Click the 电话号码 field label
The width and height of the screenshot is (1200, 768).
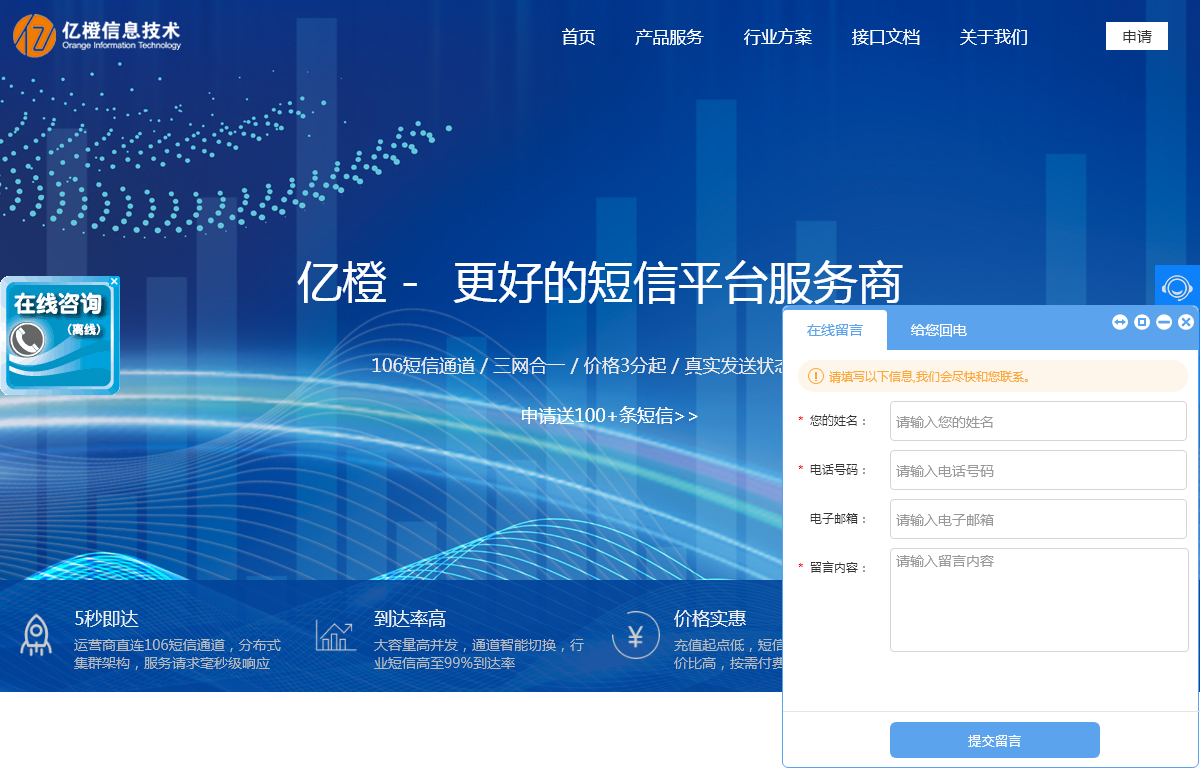point(838,470)
